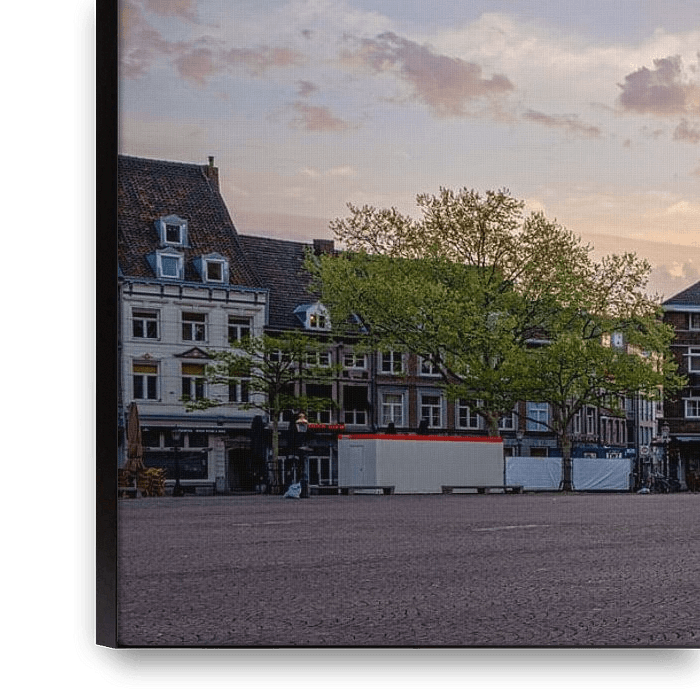Screen dimensions: 700x700
Task: Click the folded patio umbrella at left
Action: pos(134,438)
